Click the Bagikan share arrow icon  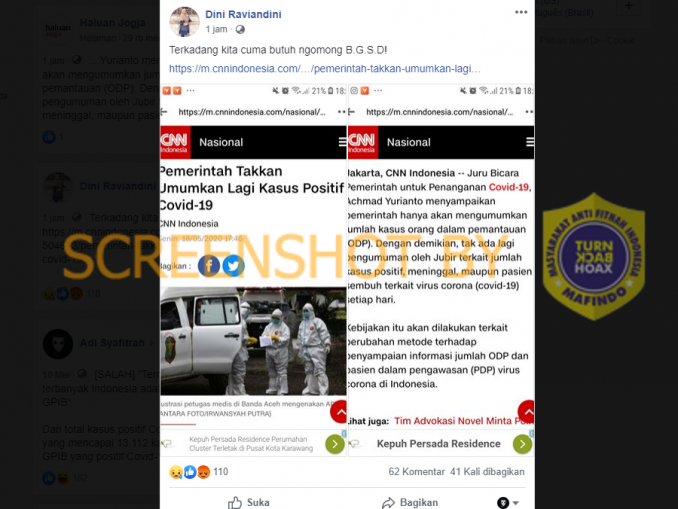point(388,503)
